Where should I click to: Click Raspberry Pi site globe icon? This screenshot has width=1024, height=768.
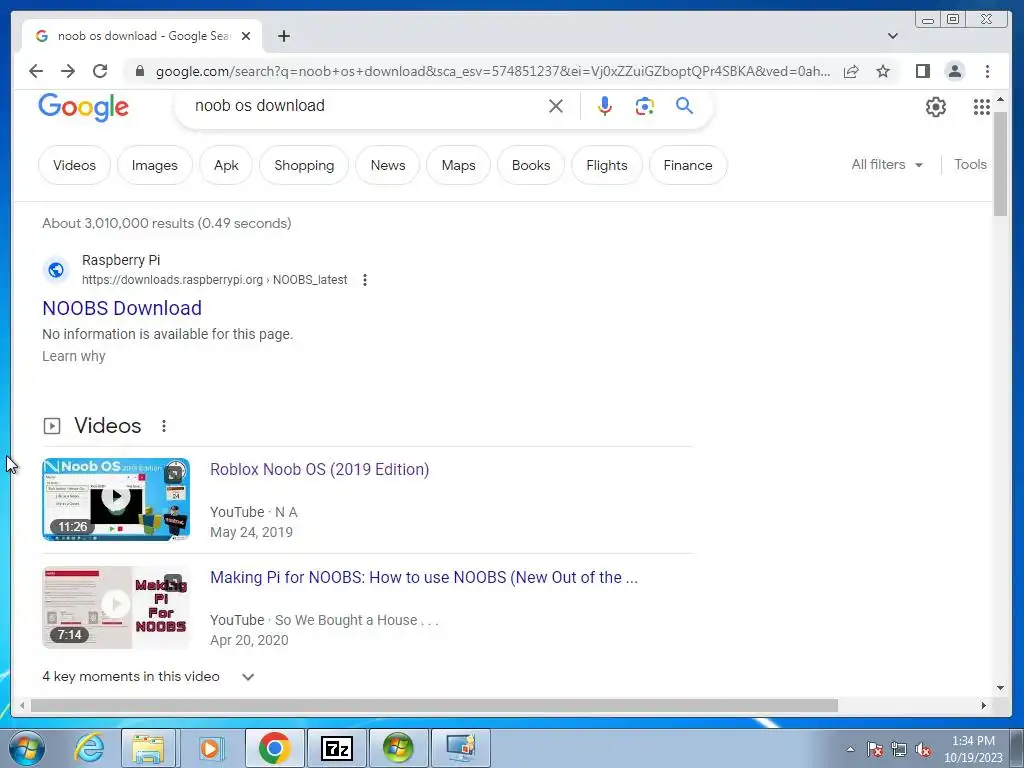pos(56,269)
